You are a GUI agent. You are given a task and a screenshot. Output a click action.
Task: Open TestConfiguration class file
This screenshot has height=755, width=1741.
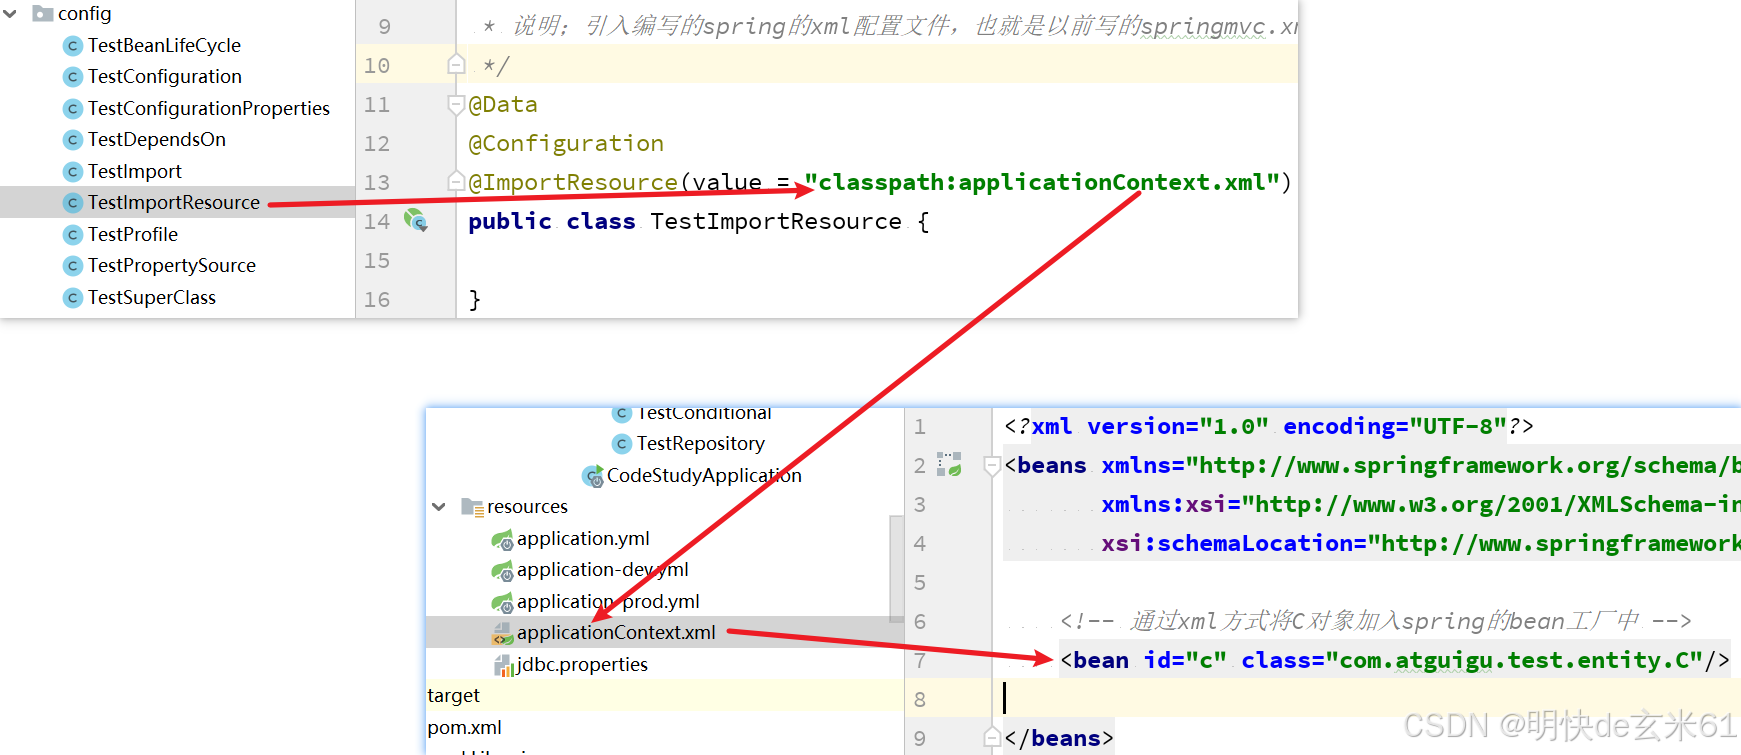coord(165,76)
